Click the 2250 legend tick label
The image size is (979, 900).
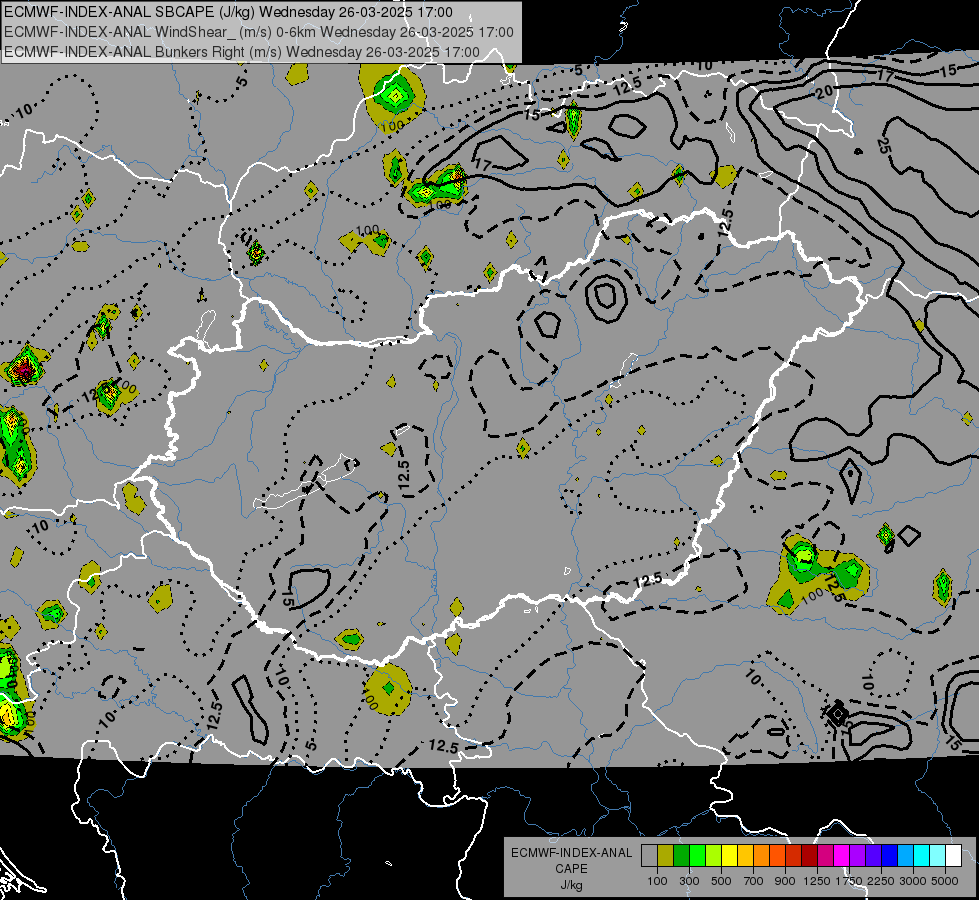[x=881, y=881]
